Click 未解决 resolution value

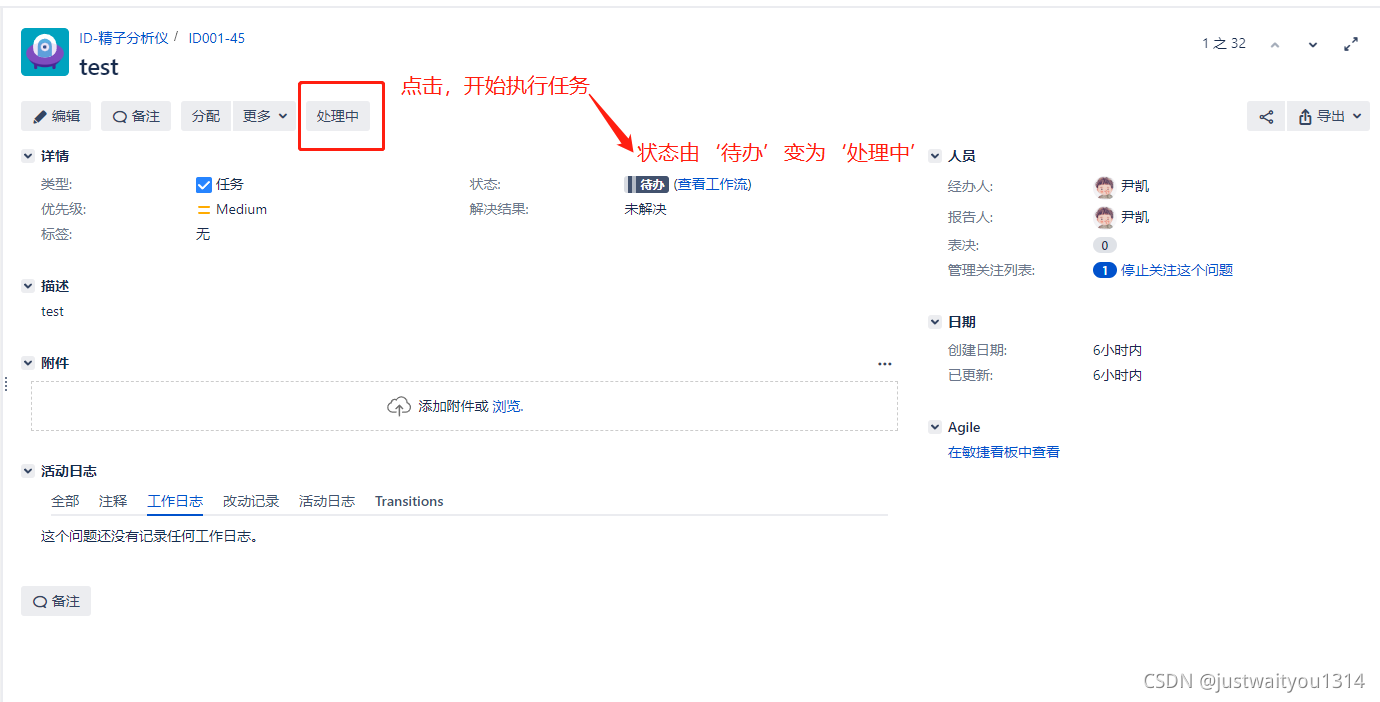point(646,209)
